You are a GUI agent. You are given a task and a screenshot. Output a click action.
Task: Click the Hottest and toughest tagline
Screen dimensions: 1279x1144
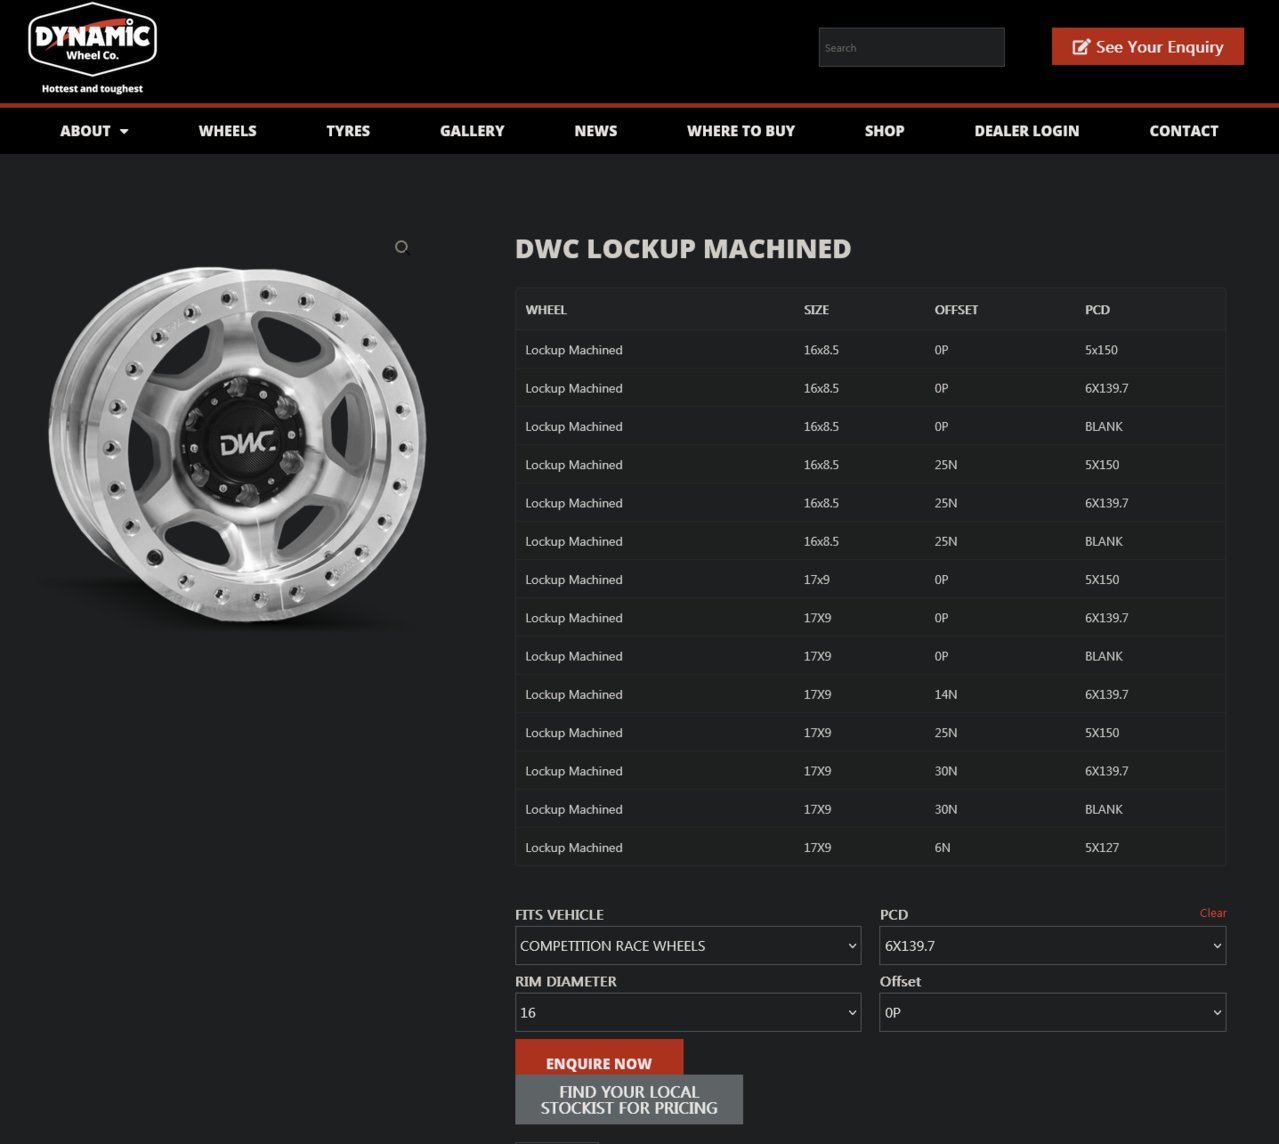click(x=92, y=89)
